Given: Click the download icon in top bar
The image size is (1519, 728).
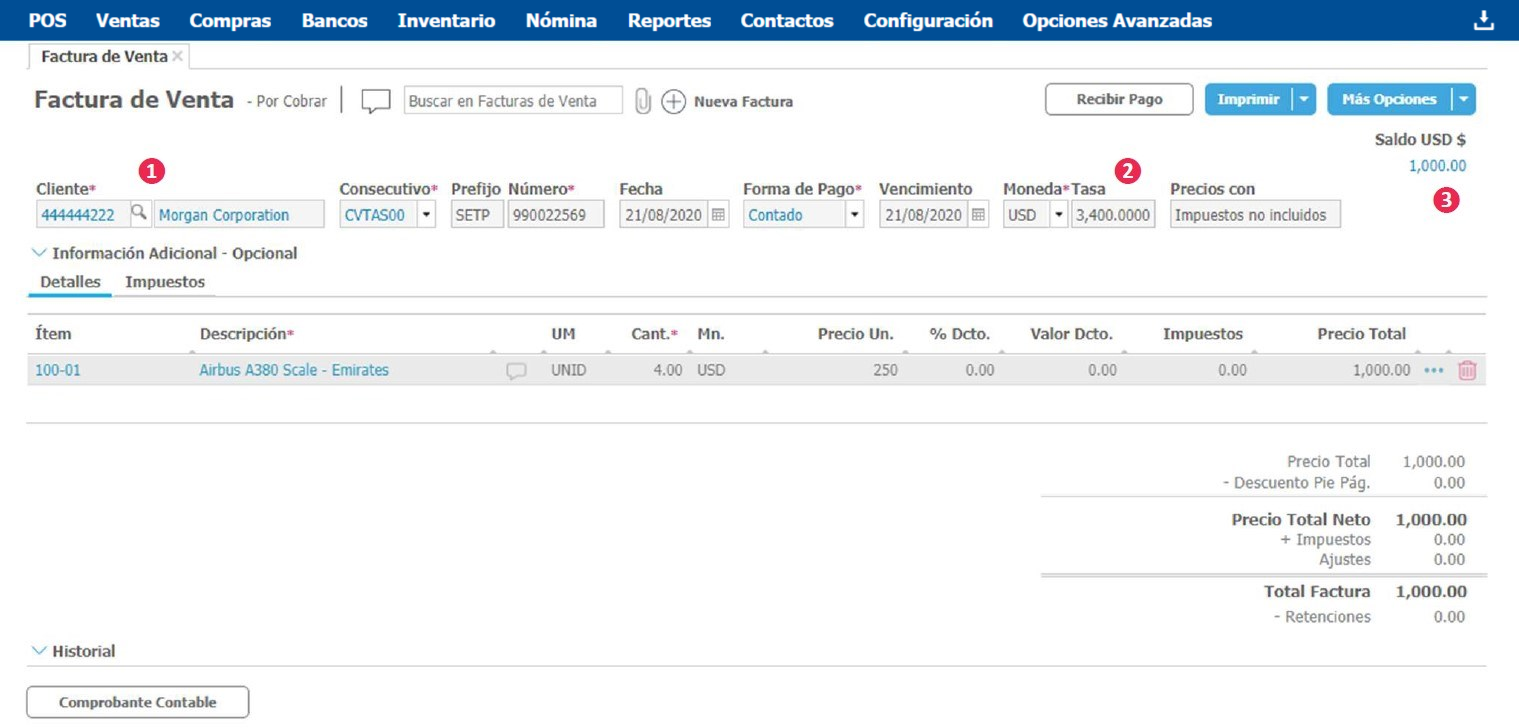Looking at the screenshot, I should [1484, 21].
